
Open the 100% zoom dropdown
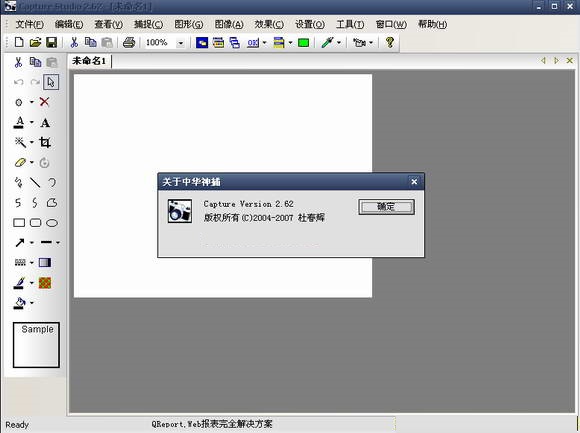(181, 43)
